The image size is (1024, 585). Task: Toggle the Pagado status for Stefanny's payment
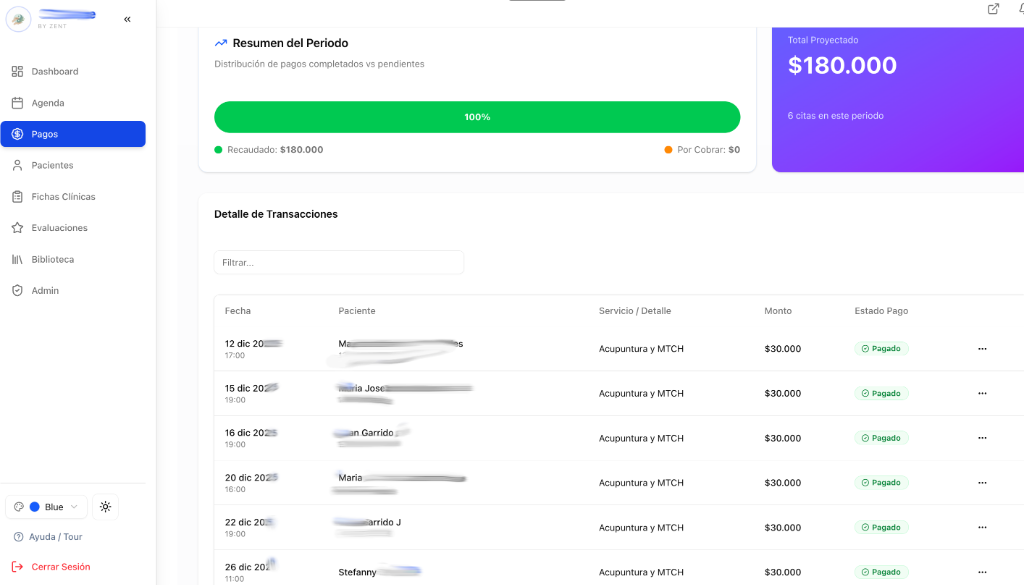881,572
